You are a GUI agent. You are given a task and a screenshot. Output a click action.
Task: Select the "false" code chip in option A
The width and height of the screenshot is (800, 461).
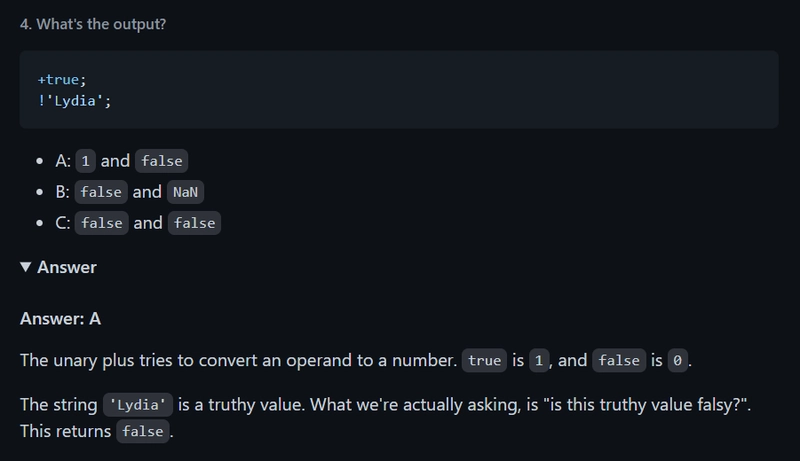(161, 161)
